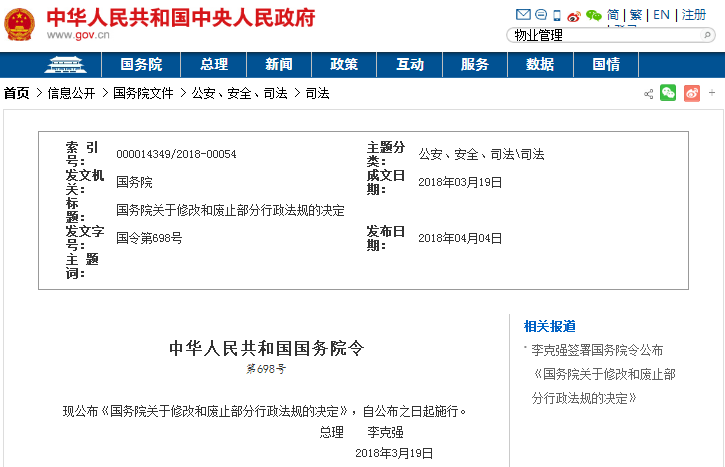Click the WeChat icon in top header
The height and width of the screenshot is (467, 725).
593,15
